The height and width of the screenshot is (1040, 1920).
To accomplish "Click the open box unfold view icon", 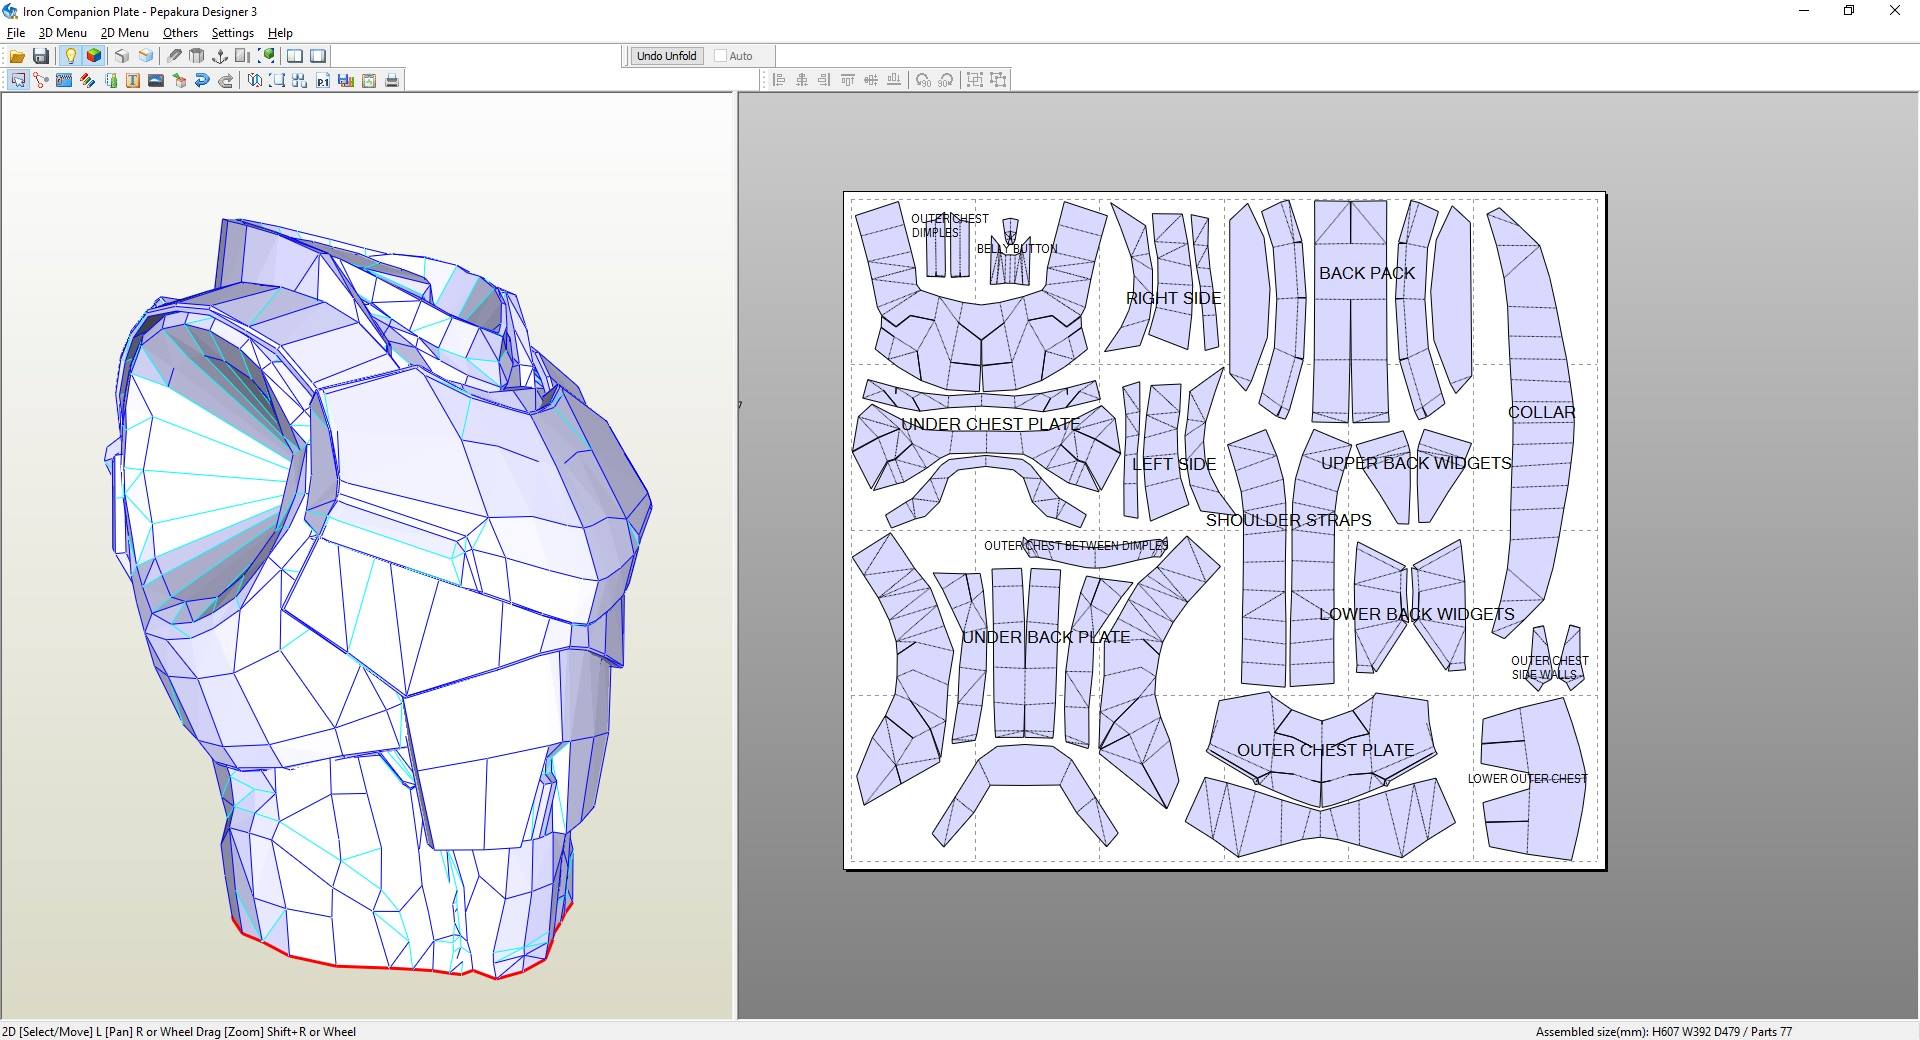I will 146,56.
